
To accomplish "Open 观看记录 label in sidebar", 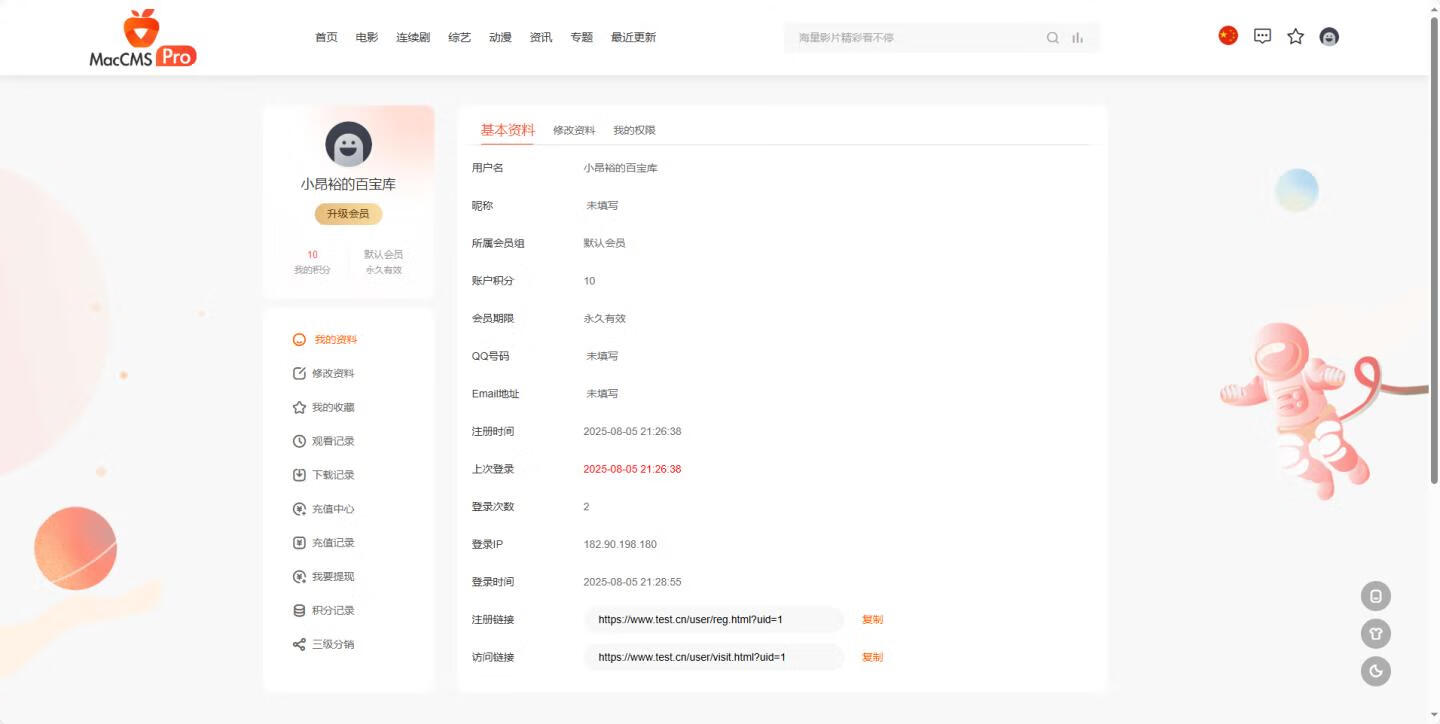I will (x=333, y=441).
